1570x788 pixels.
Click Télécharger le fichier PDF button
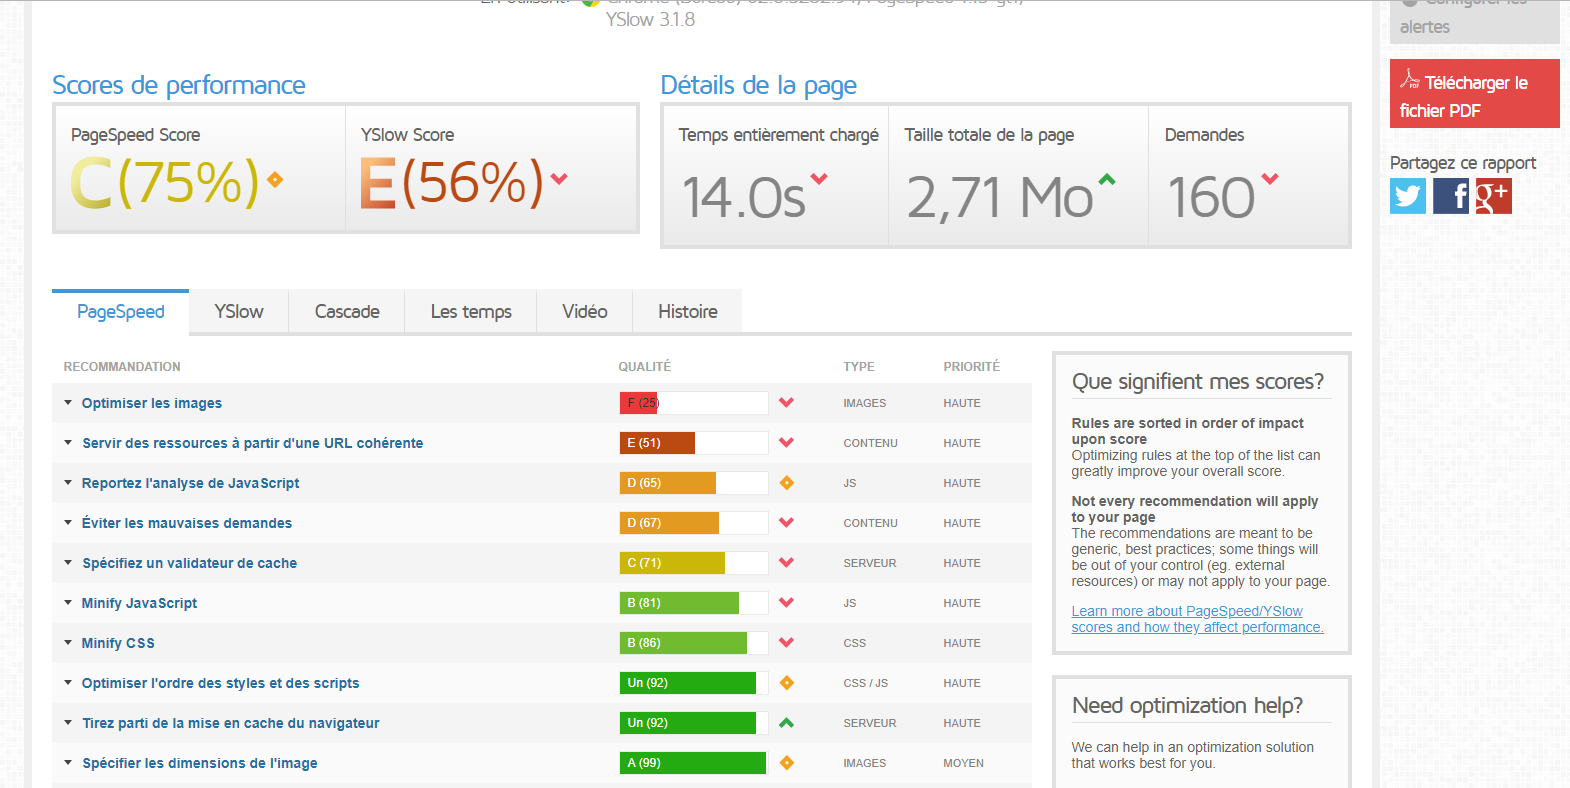coord(1474,94)
